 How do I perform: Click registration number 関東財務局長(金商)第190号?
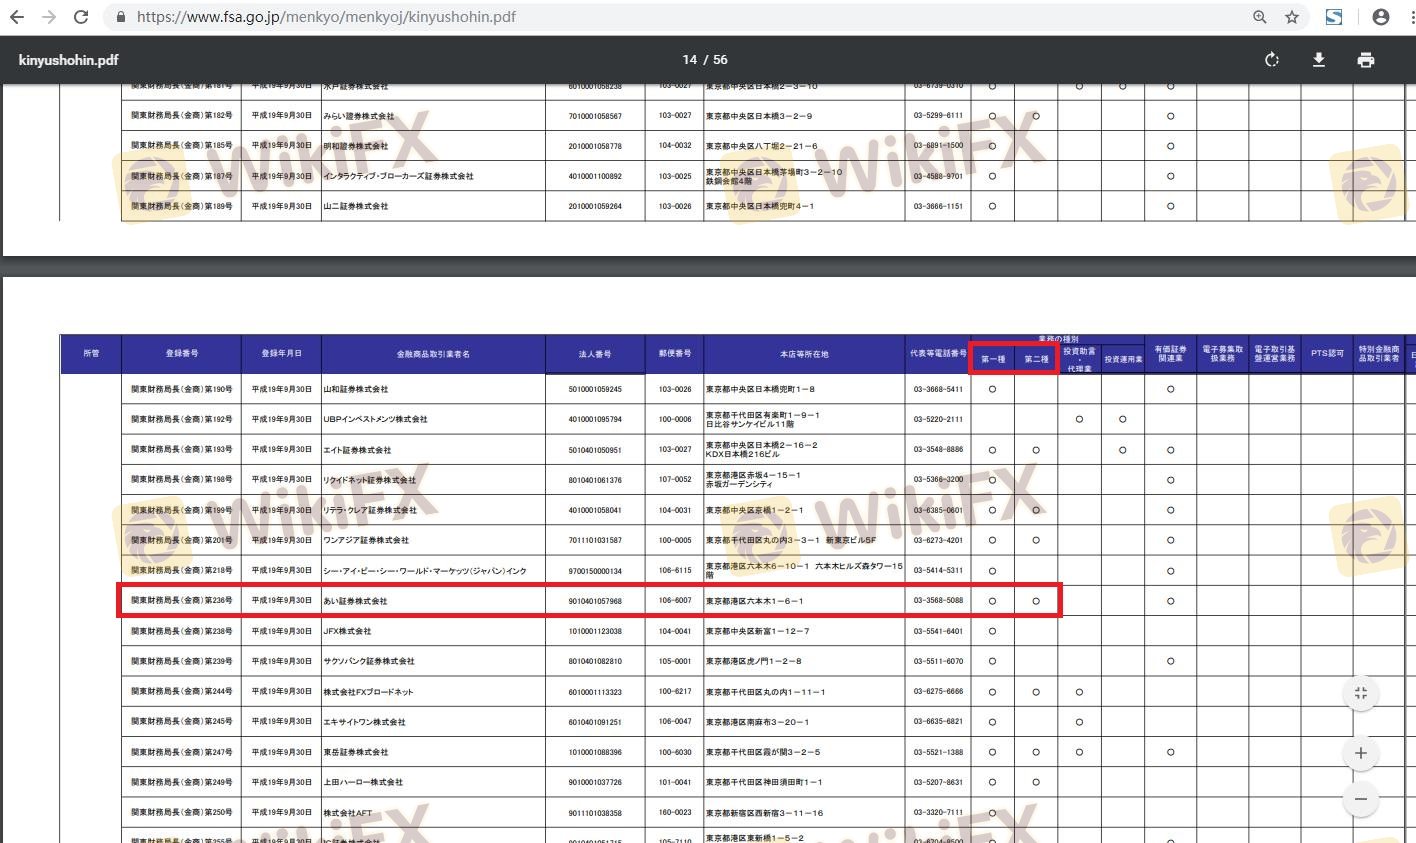181,389
